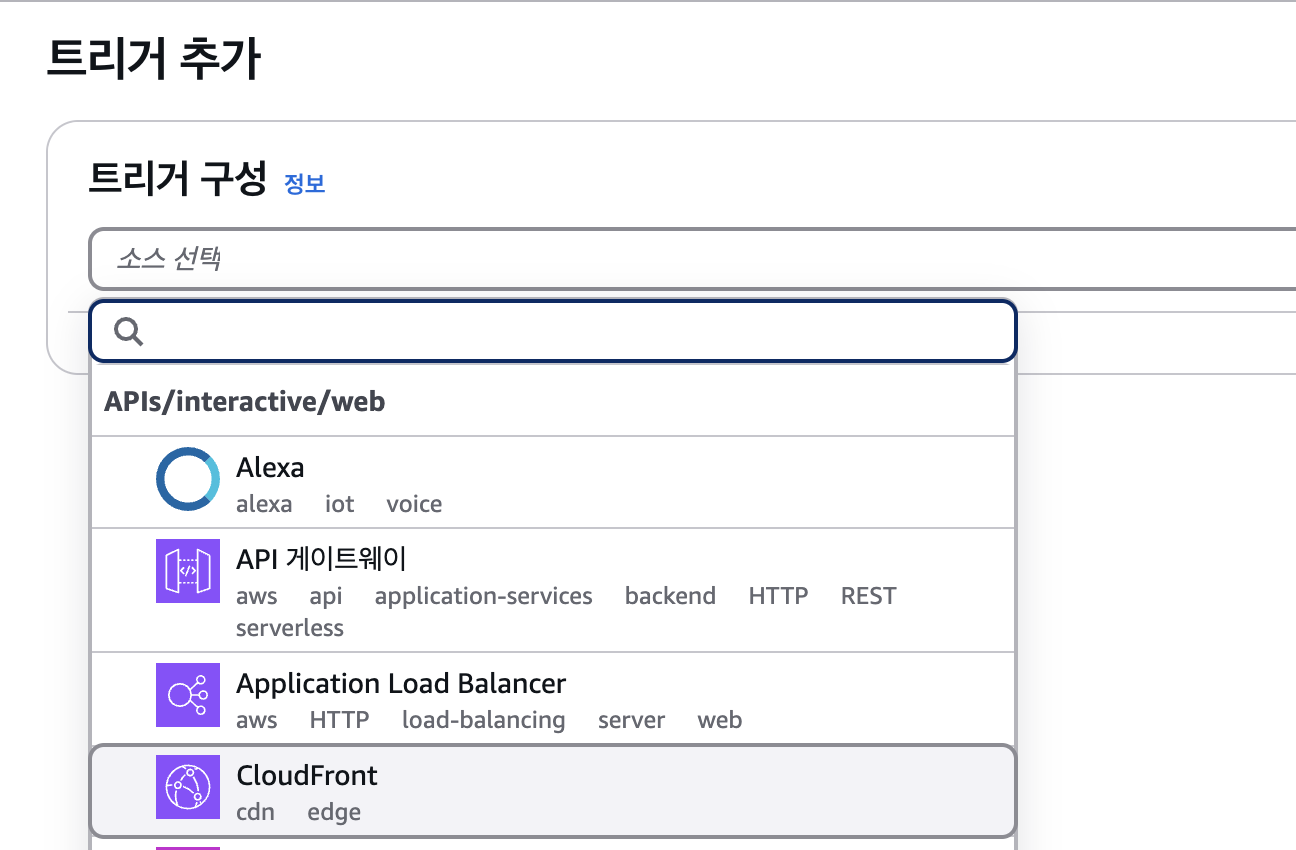Click the 트리거 추가 page heading
1296x850 pixels.
pos(154,60)
